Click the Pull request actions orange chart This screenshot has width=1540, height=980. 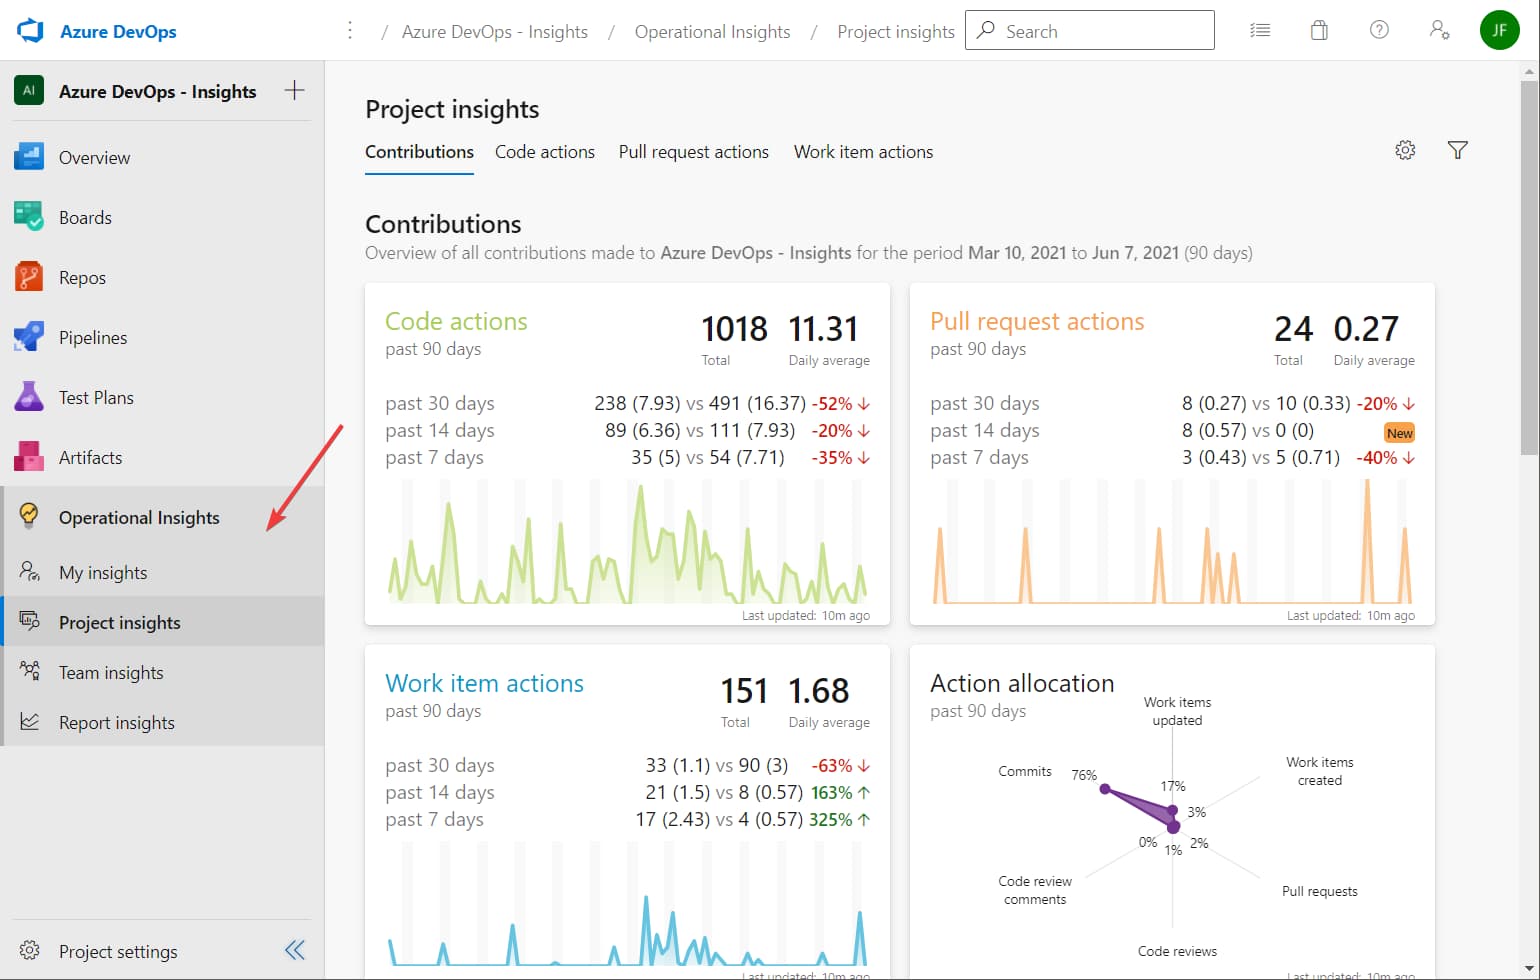[x=1172, y=542]
